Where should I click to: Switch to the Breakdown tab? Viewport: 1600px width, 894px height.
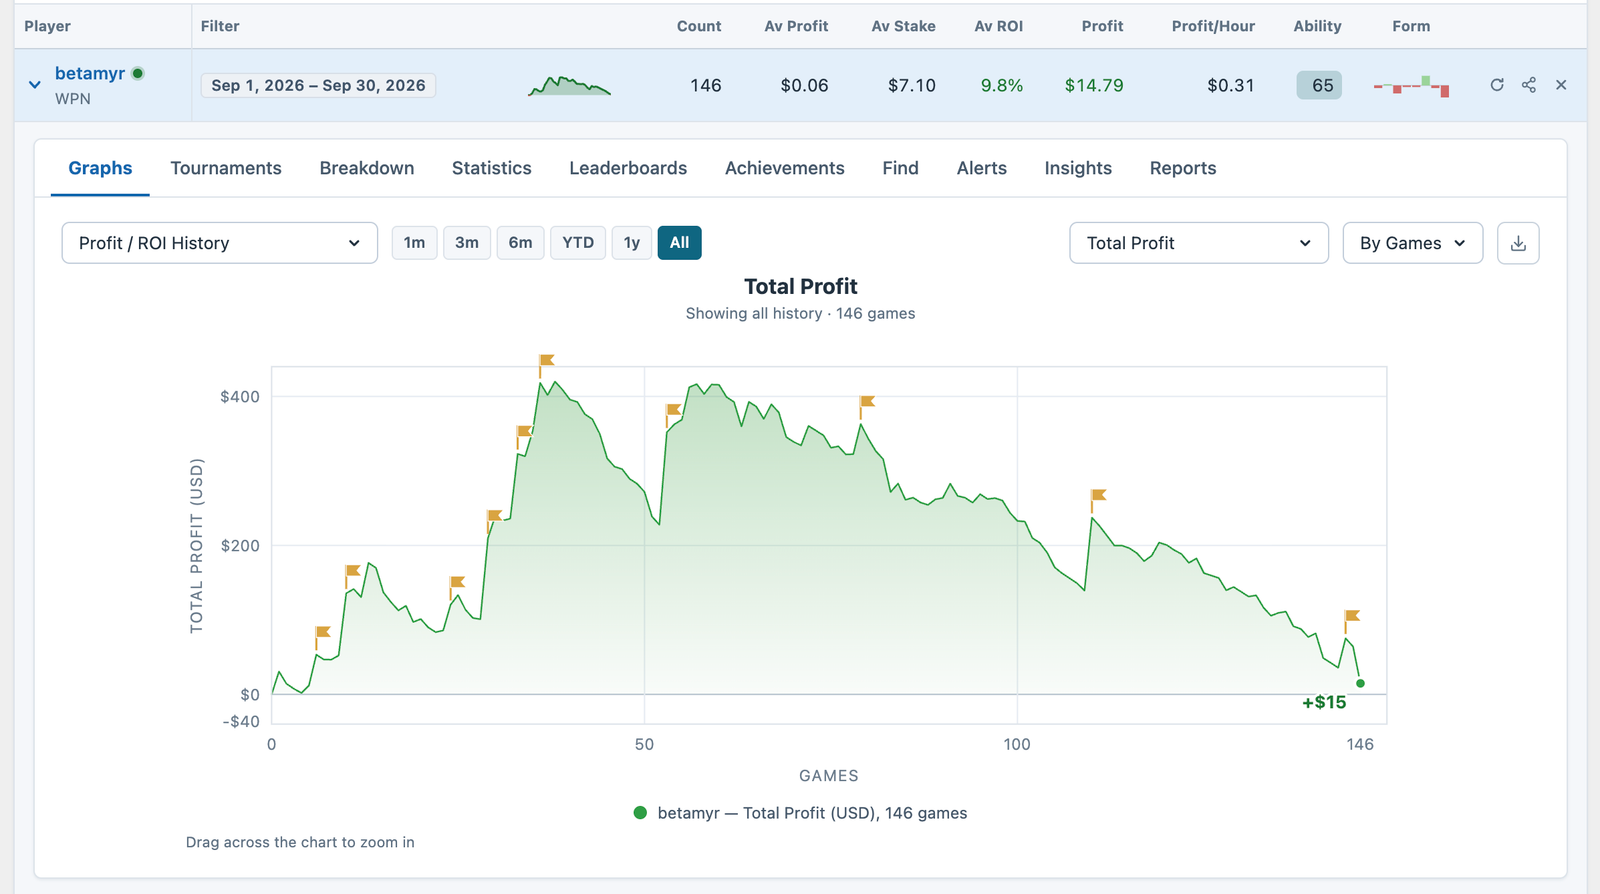pos(367,168)
